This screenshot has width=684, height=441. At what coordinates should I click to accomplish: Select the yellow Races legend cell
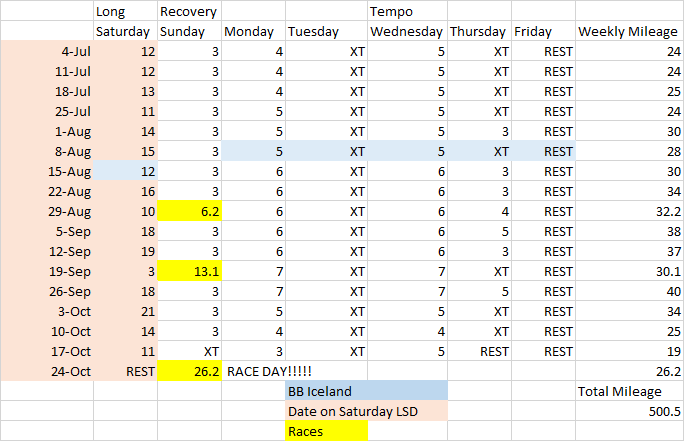click(366, 431)
